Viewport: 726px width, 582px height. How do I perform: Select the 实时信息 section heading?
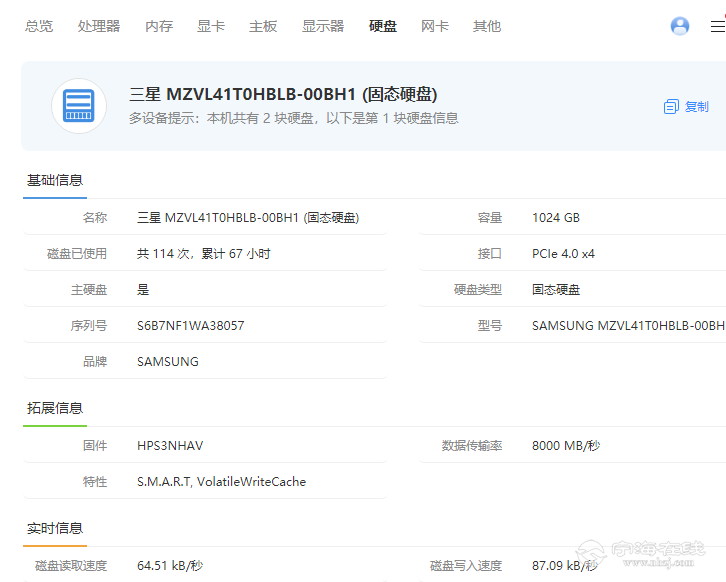pos(55,528)
